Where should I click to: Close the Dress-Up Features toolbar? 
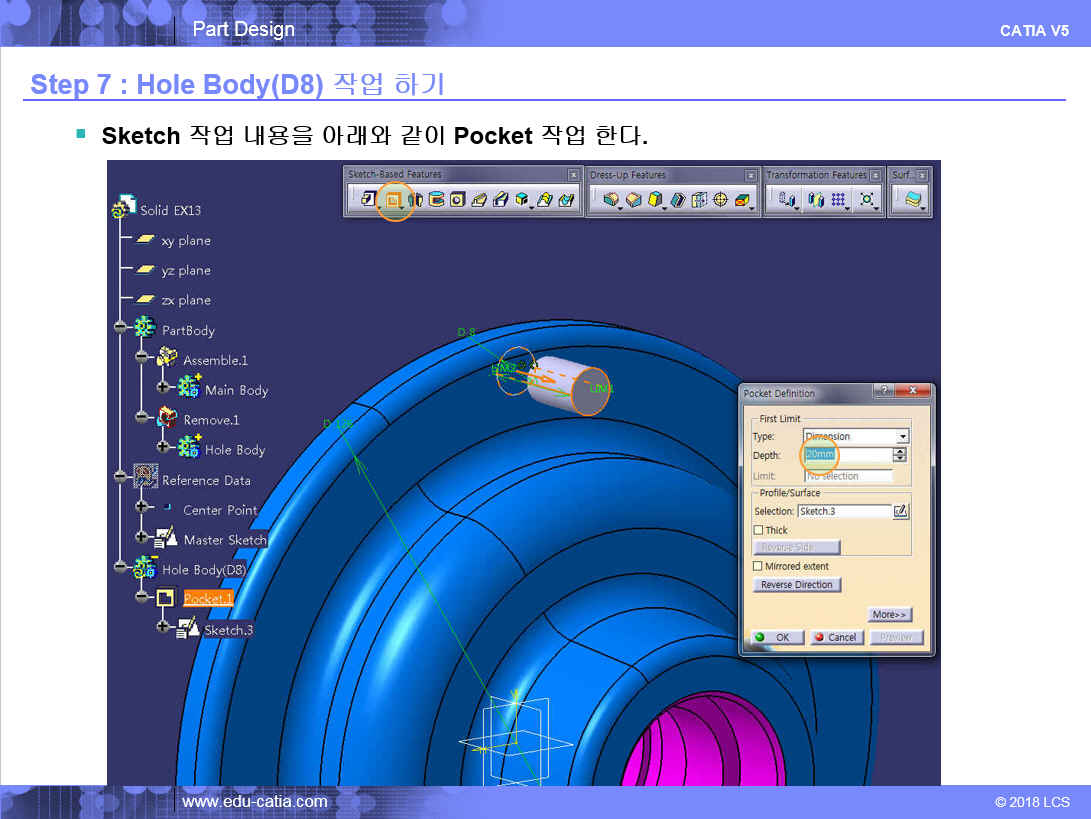(750, 175)
